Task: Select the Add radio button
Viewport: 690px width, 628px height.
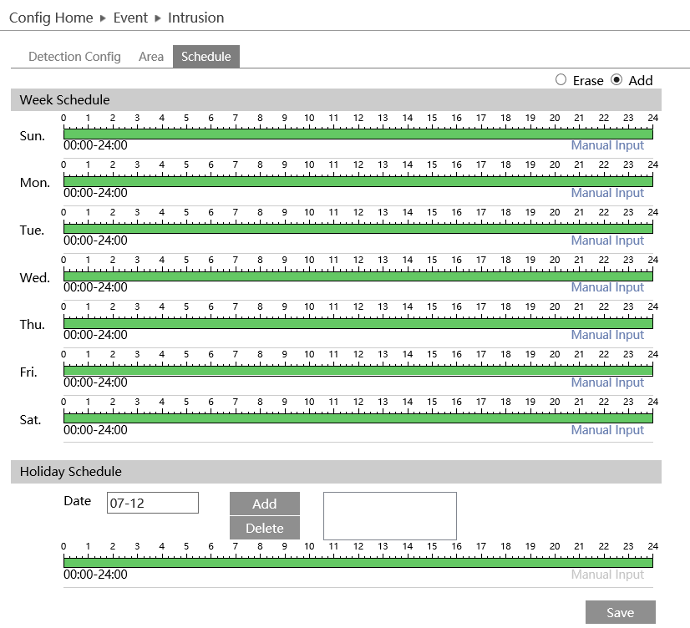Action: click(x=616, y=80)
